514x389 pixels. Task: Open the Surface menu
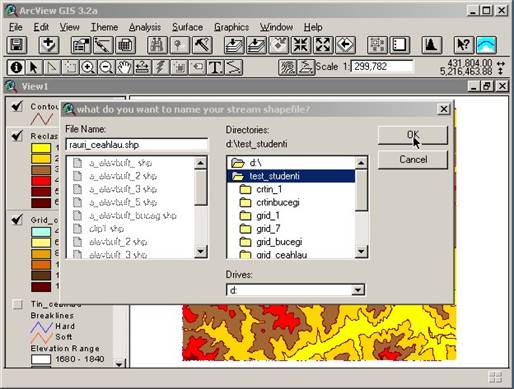[x=188, y=27]
